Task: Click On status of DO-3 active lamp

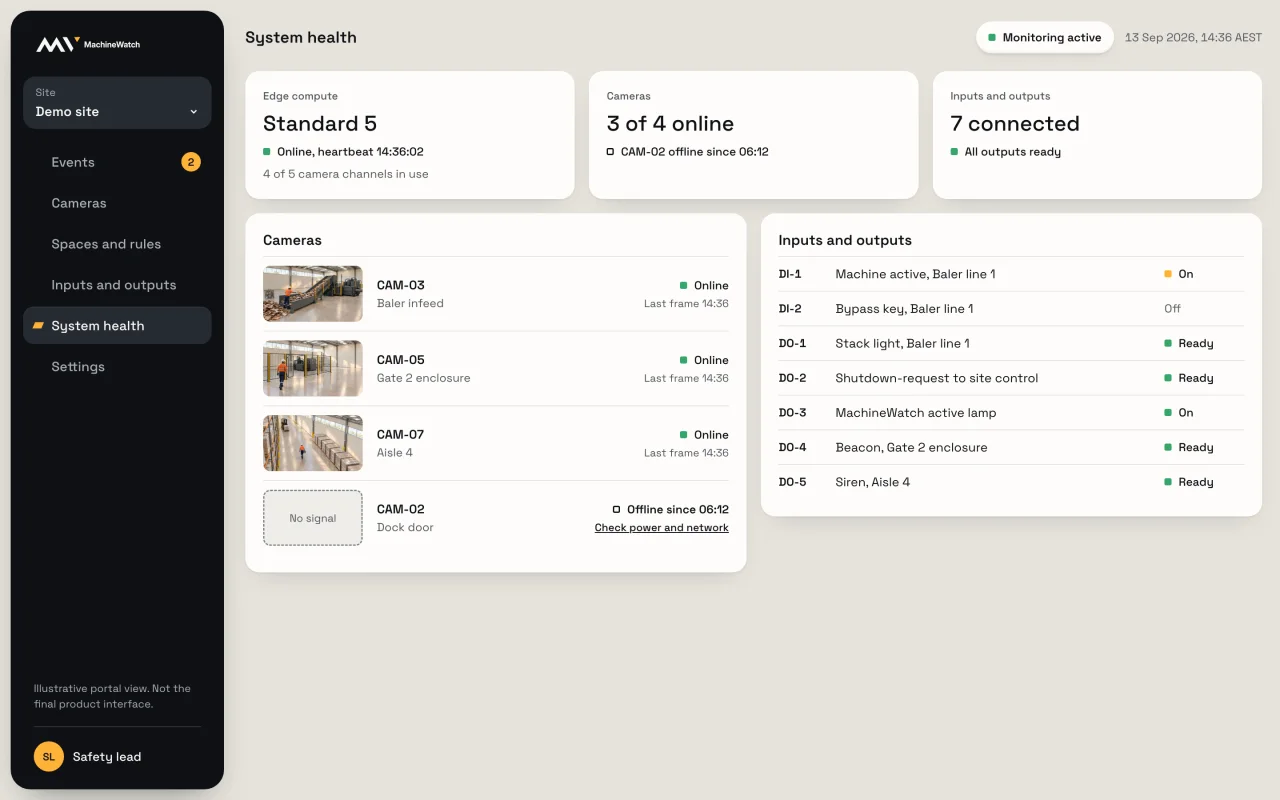Action: [1178, 412]
